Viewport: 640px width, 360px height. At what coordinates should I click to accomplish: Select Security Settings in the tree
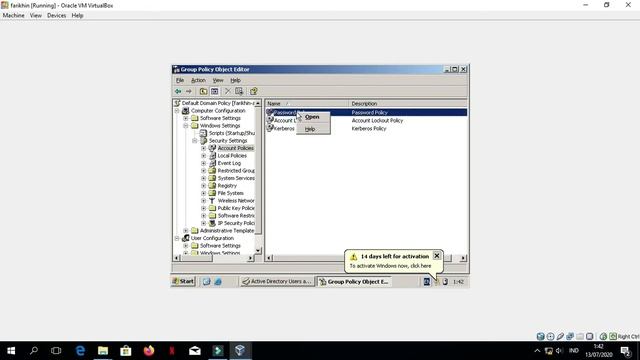pyautogui.click(x=228, y=140)
